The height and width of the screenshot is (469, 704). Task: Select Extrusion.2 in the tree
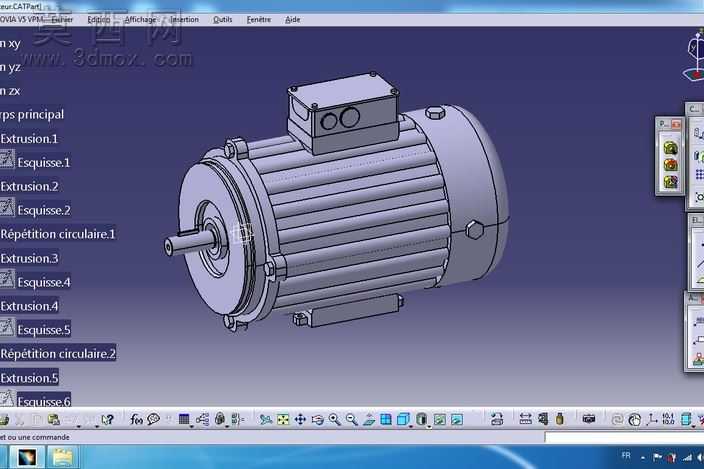coord(29,186)
